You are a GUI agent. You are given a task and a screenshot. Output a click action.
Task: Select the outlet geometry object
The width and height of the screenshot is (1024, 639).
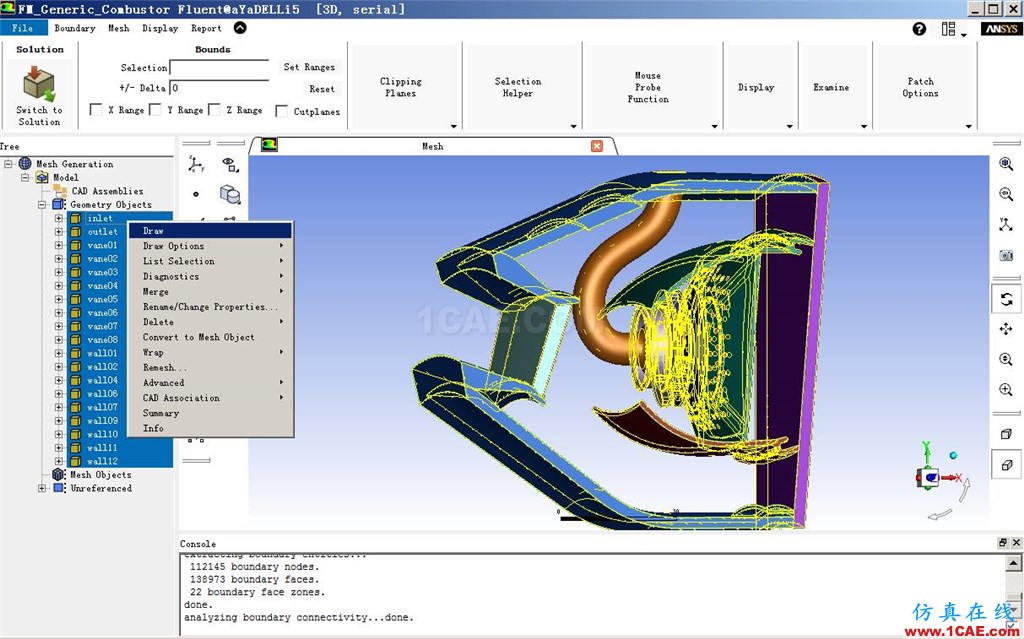(x=103, y=232)
